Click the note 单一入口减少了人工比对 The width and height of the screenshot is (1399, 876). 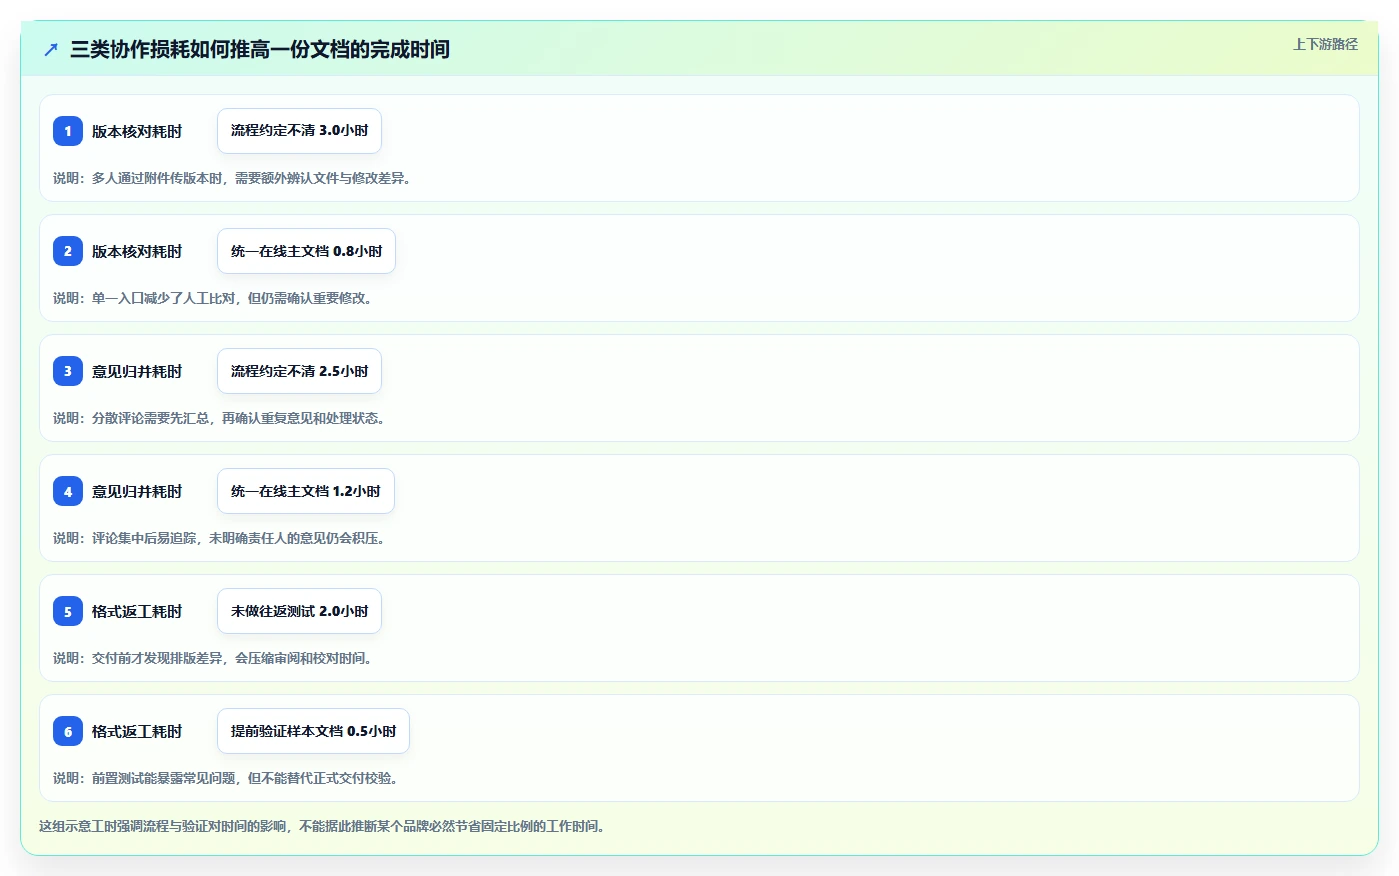[213, 298]
